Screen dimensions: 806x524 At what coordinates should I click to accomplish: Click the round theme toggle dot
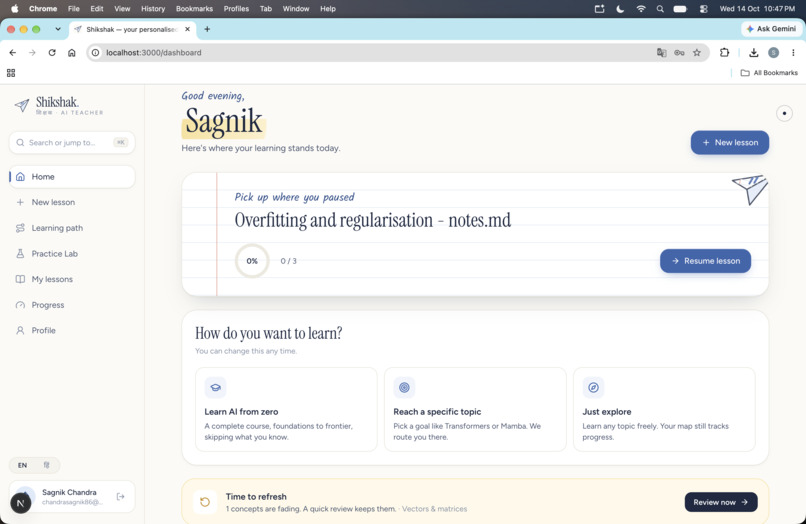click(784, 113)
